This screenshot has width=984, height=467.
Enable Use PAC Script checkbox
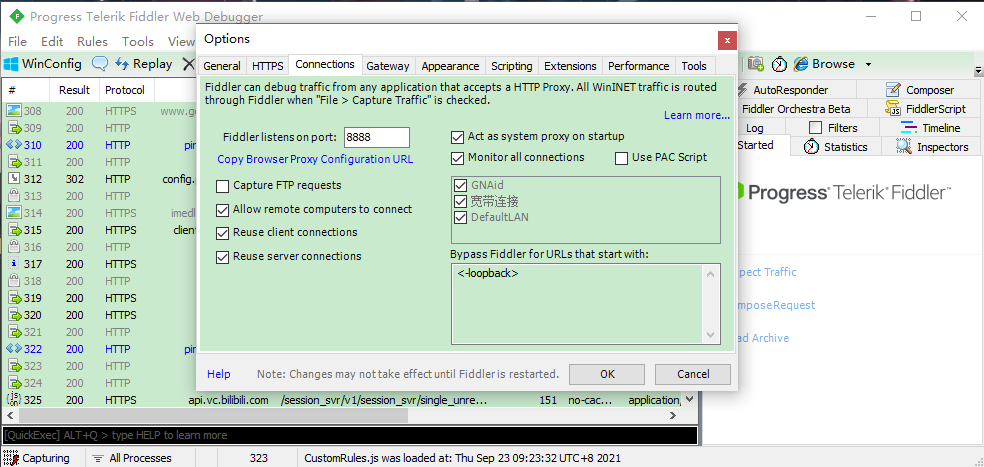click(621, 158)
